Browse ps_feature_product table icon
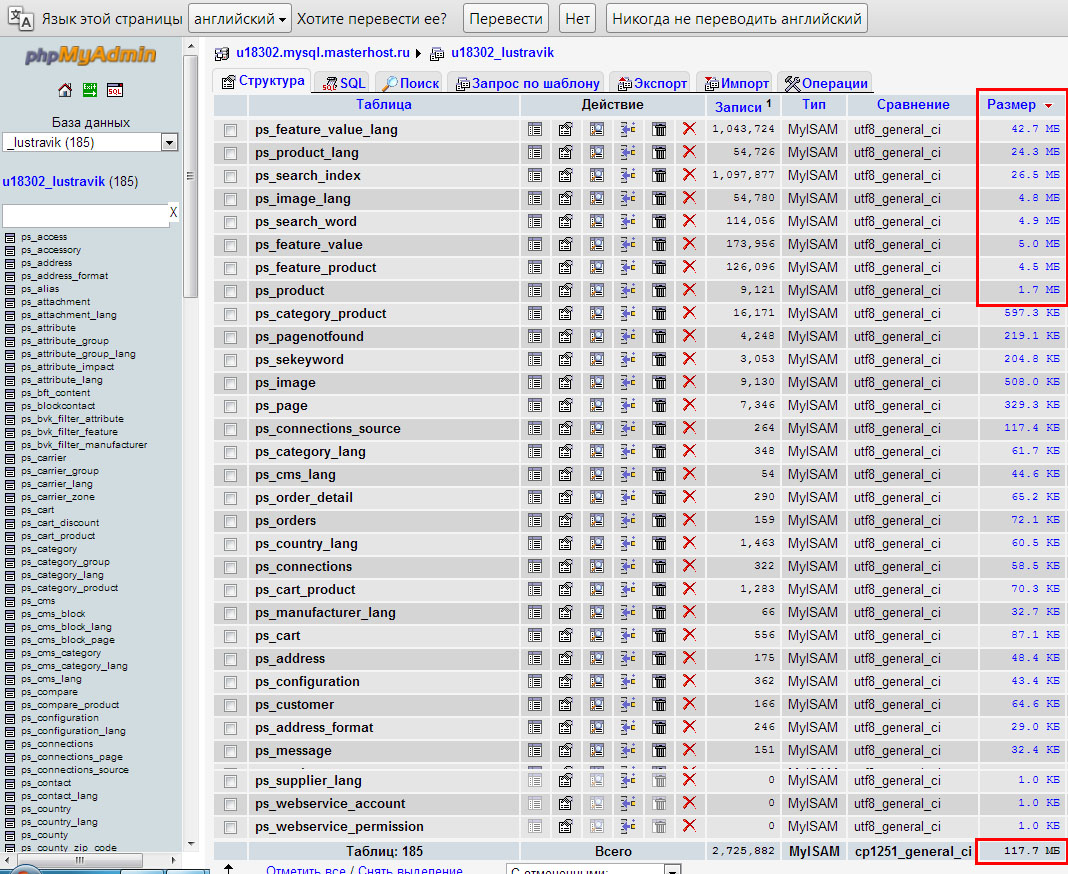Image resolution: width=1068 pixels, height=874 pixels. point(535,267)
